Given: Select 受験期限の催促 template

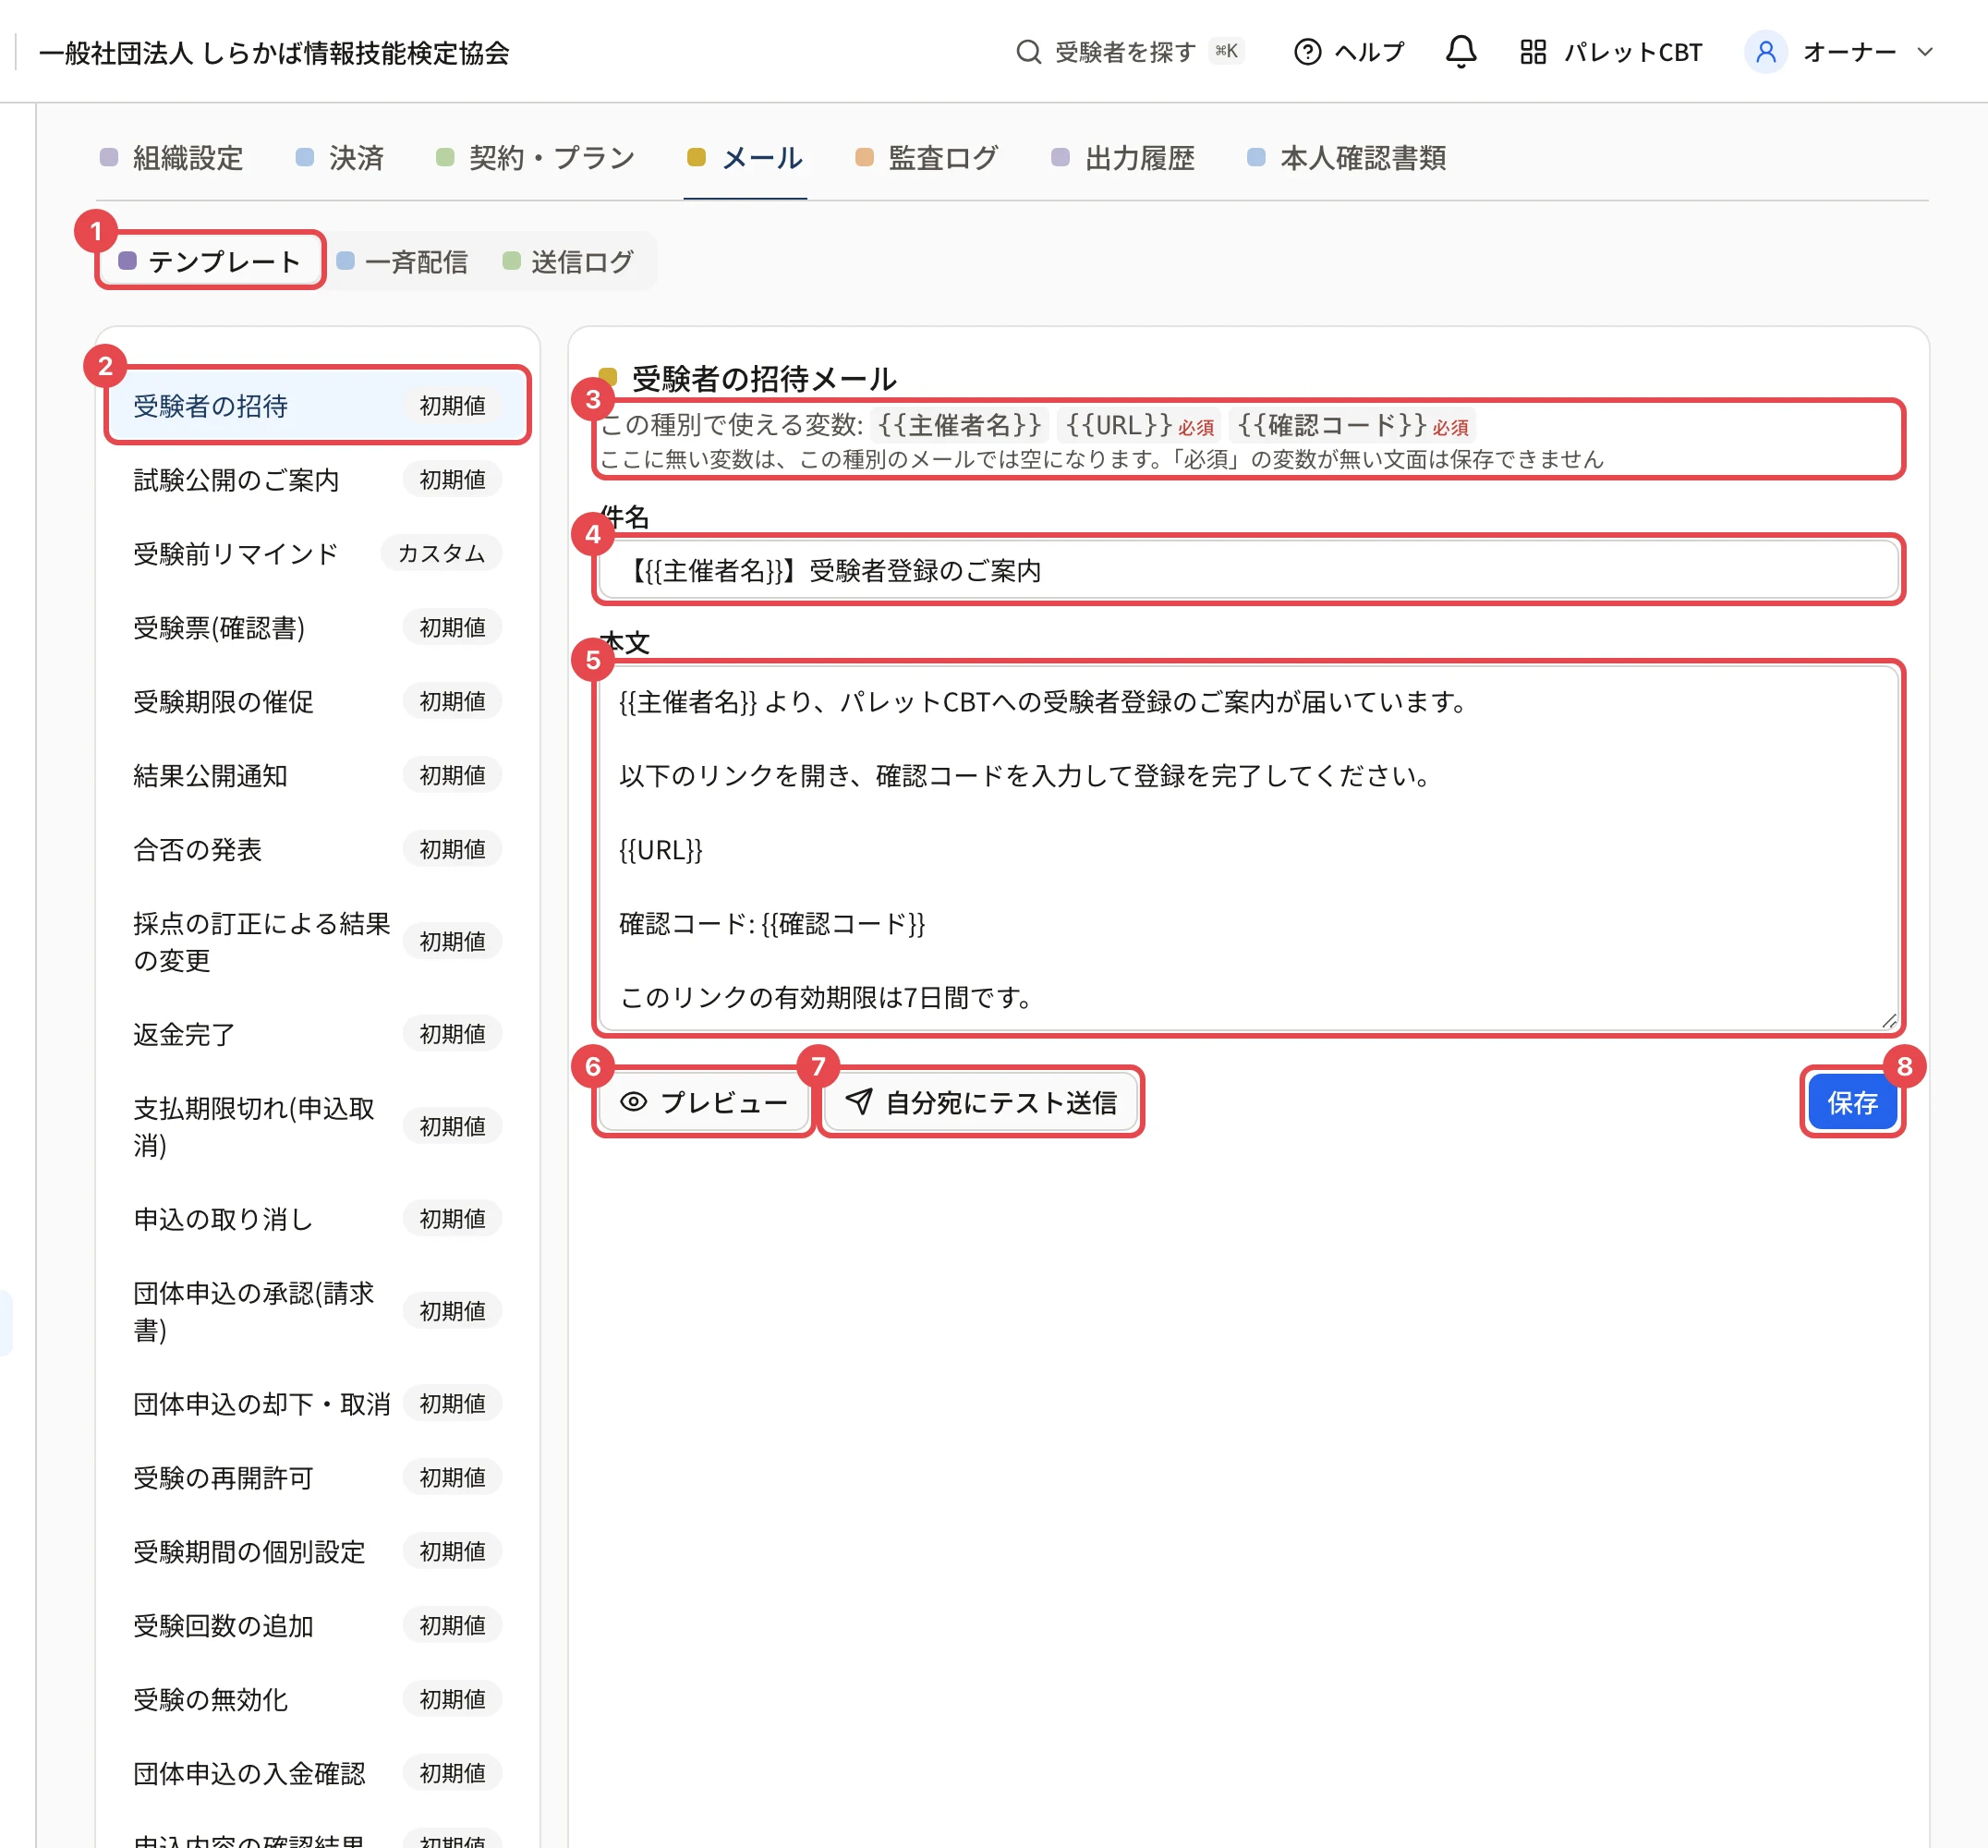Looking at the screenshot, I should 316,701.
